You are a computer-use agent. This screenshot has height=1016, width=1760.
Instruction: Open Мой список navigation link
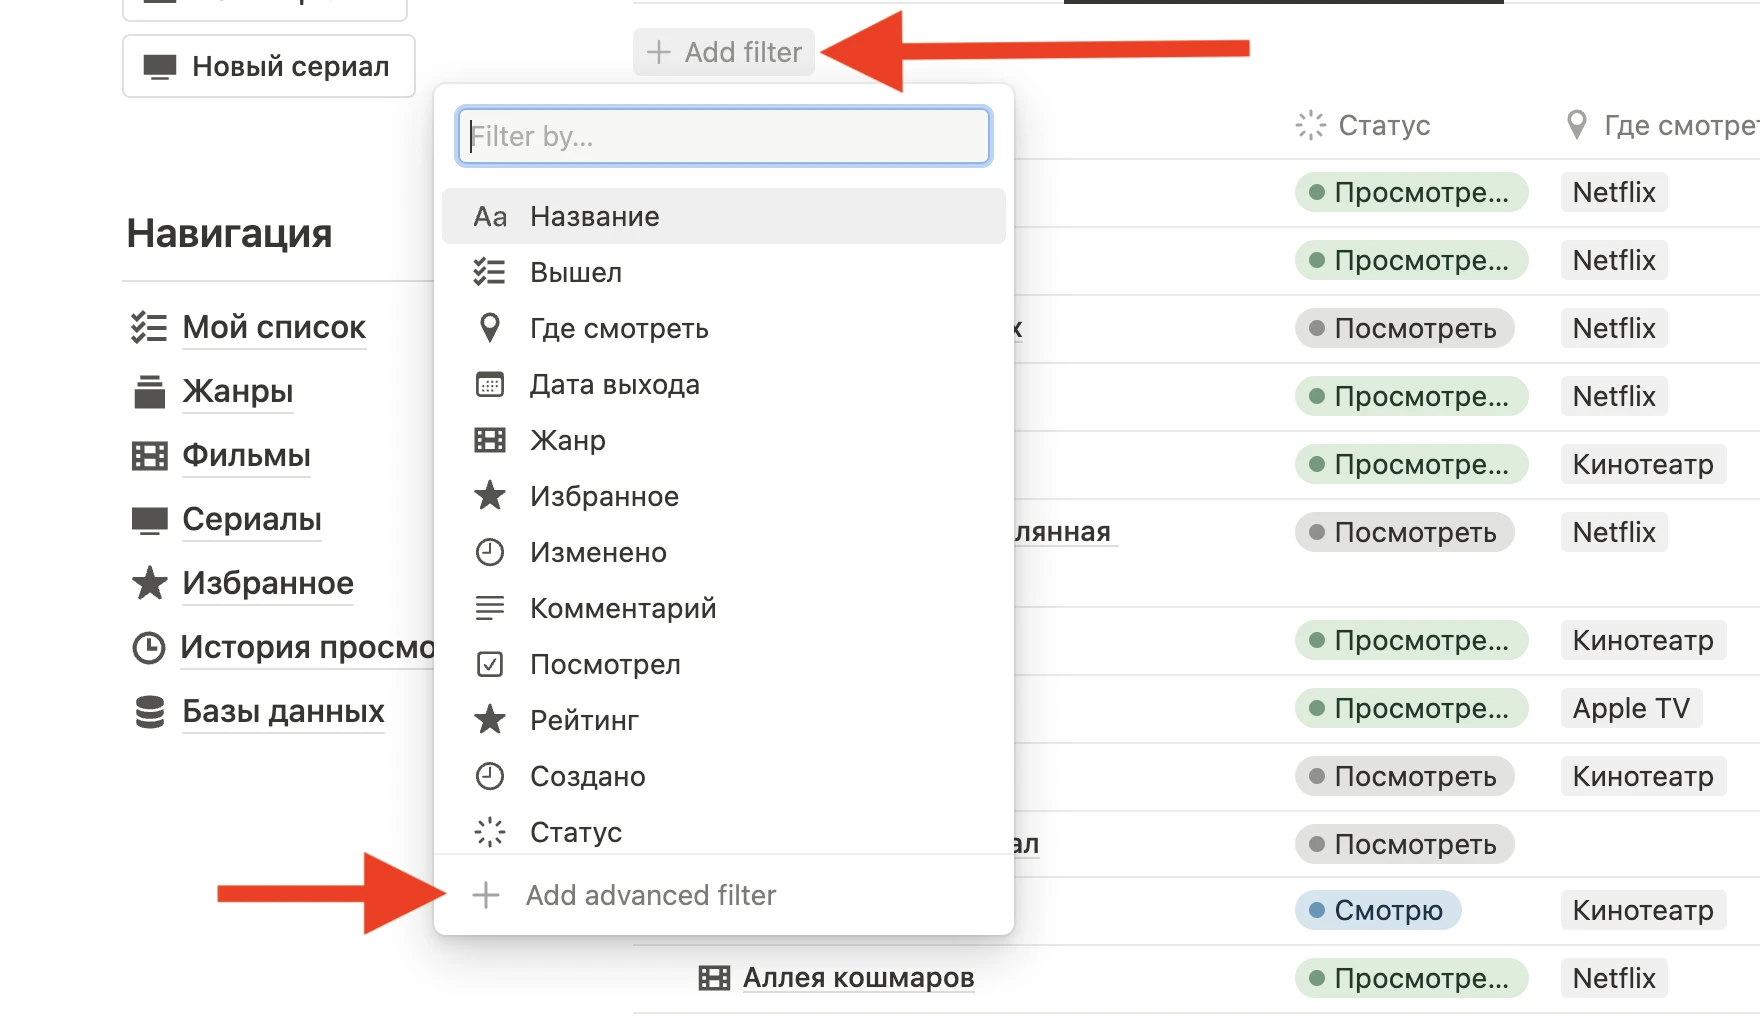pos(274,327)
